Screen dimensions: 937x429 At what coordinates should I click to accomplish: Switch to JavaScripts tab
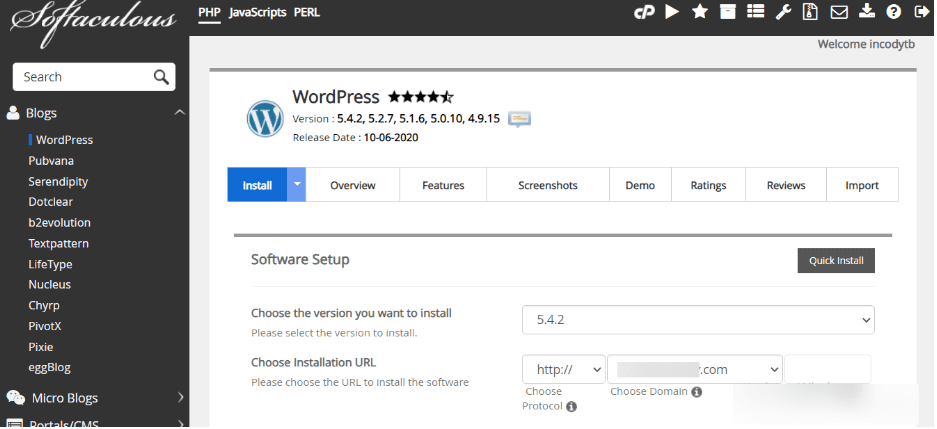click(258, 12)
